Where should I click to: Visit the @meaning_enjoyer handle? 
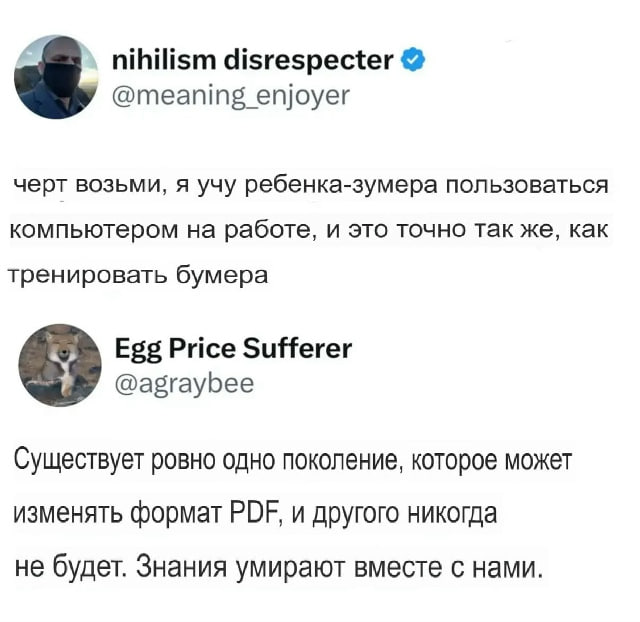(x=231, y=96)
